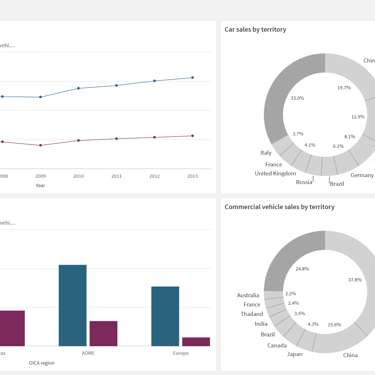375x375 pixels.
Task: Click the 2013 year axis label
Action: [x=192, y=176]
